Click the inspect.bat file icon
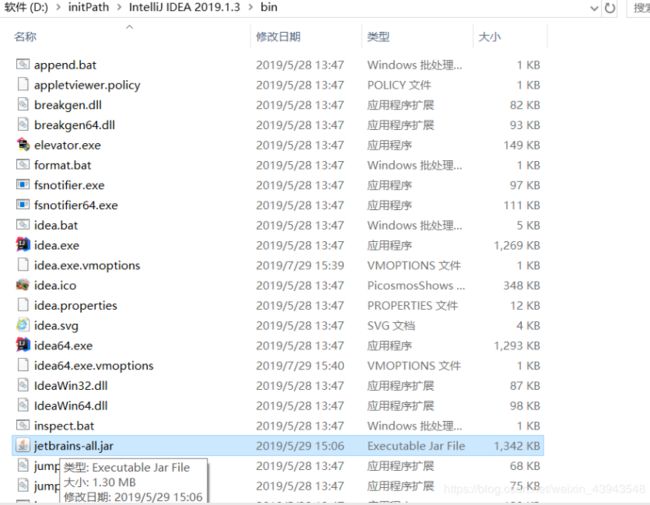This screenshot has height=505, width=650. click(x=23, y=425)
